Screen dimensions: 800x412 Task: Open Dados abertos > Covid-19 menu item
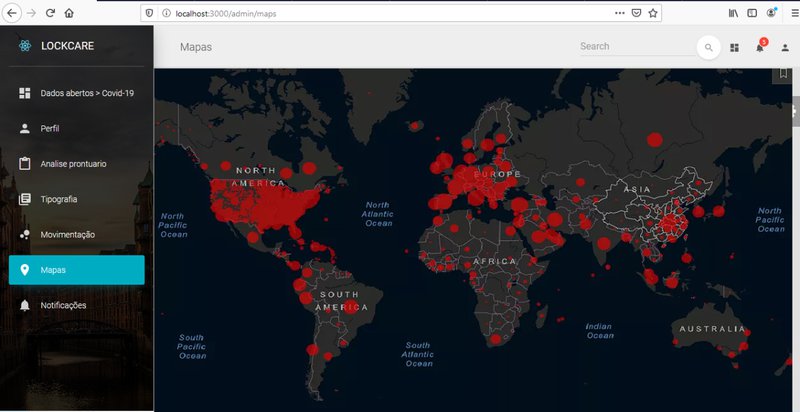pyautogui.click(x=77, y=93)
